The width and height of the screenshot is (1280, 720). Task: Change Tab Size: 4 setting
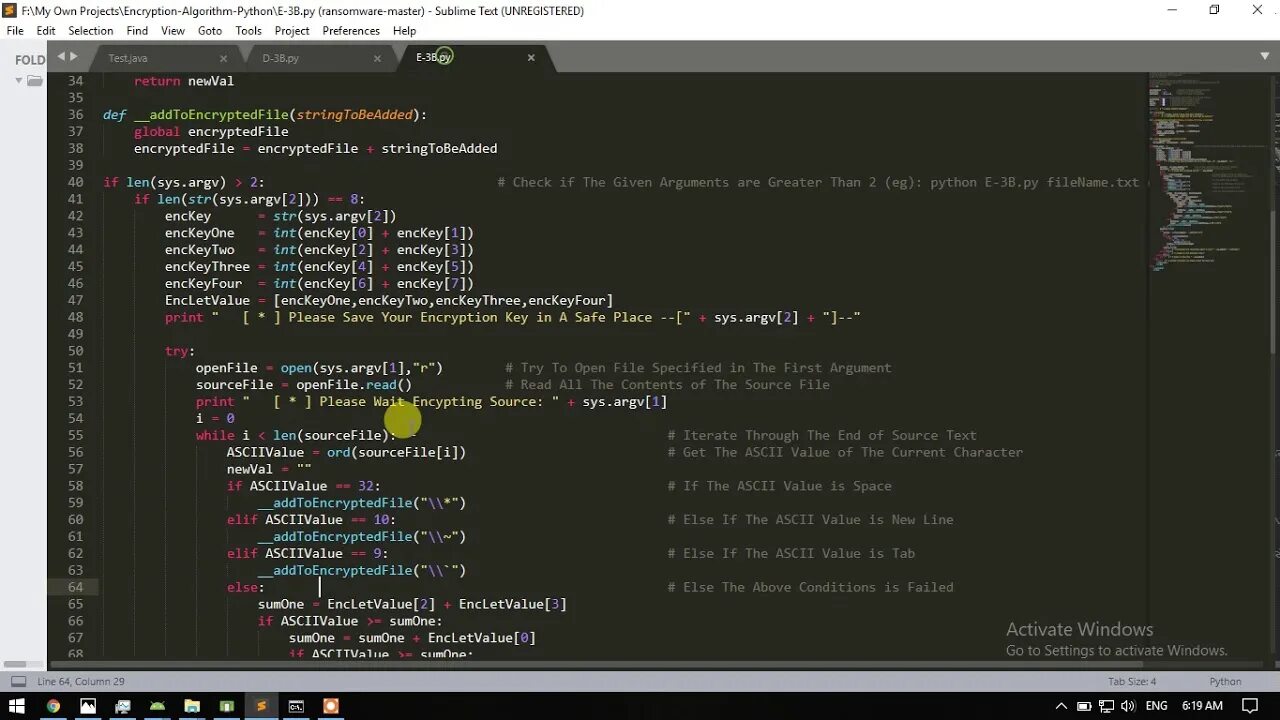click(1132, 681)
